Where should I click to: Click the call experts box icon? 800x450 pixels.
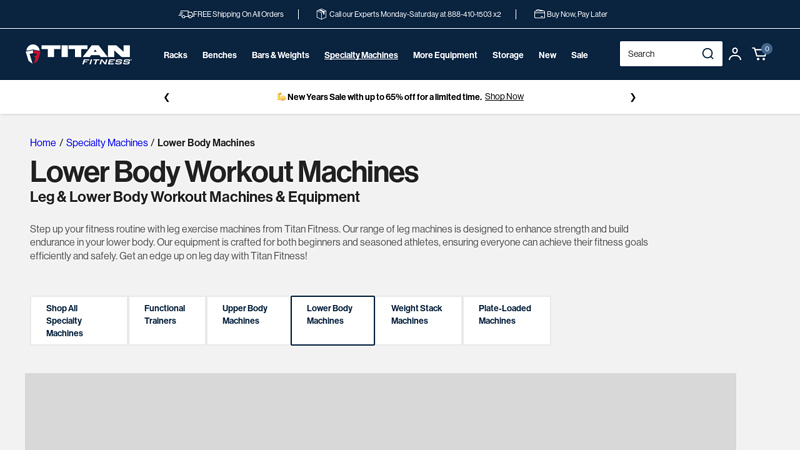pyautogui.click(x=321, y=14)
